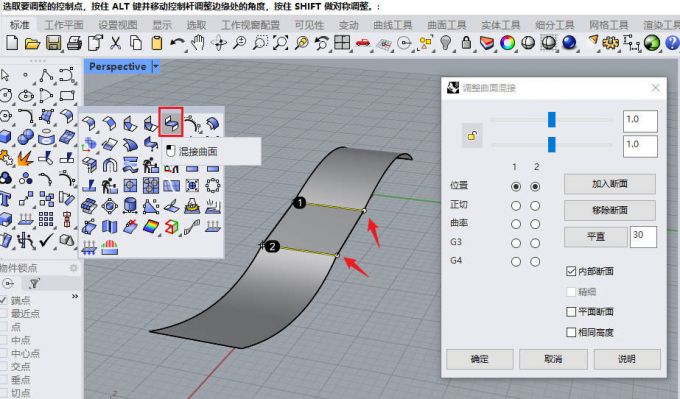680x399 pixels.
Task: Switch to the 标准 toolbar tab
Action: (20, 25)
